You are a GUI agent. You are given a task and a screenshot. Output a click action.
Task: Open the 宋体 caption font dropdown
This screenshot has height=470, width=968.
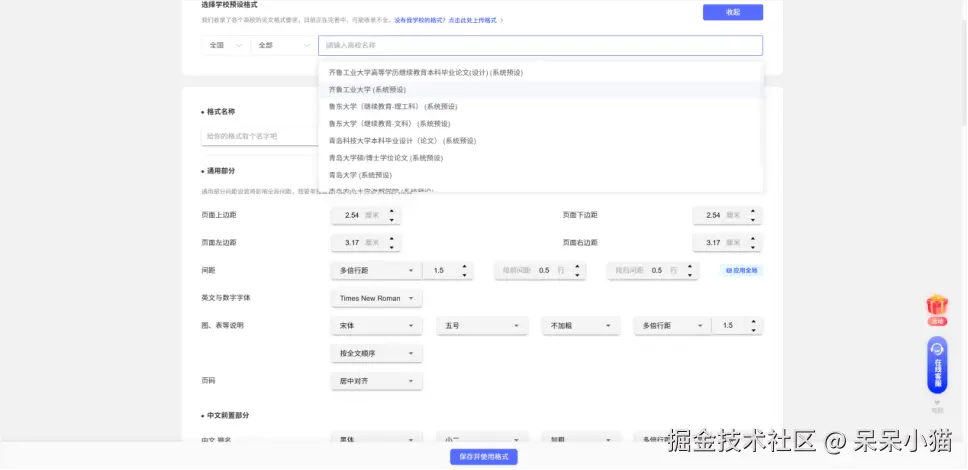tap(377, 325)
